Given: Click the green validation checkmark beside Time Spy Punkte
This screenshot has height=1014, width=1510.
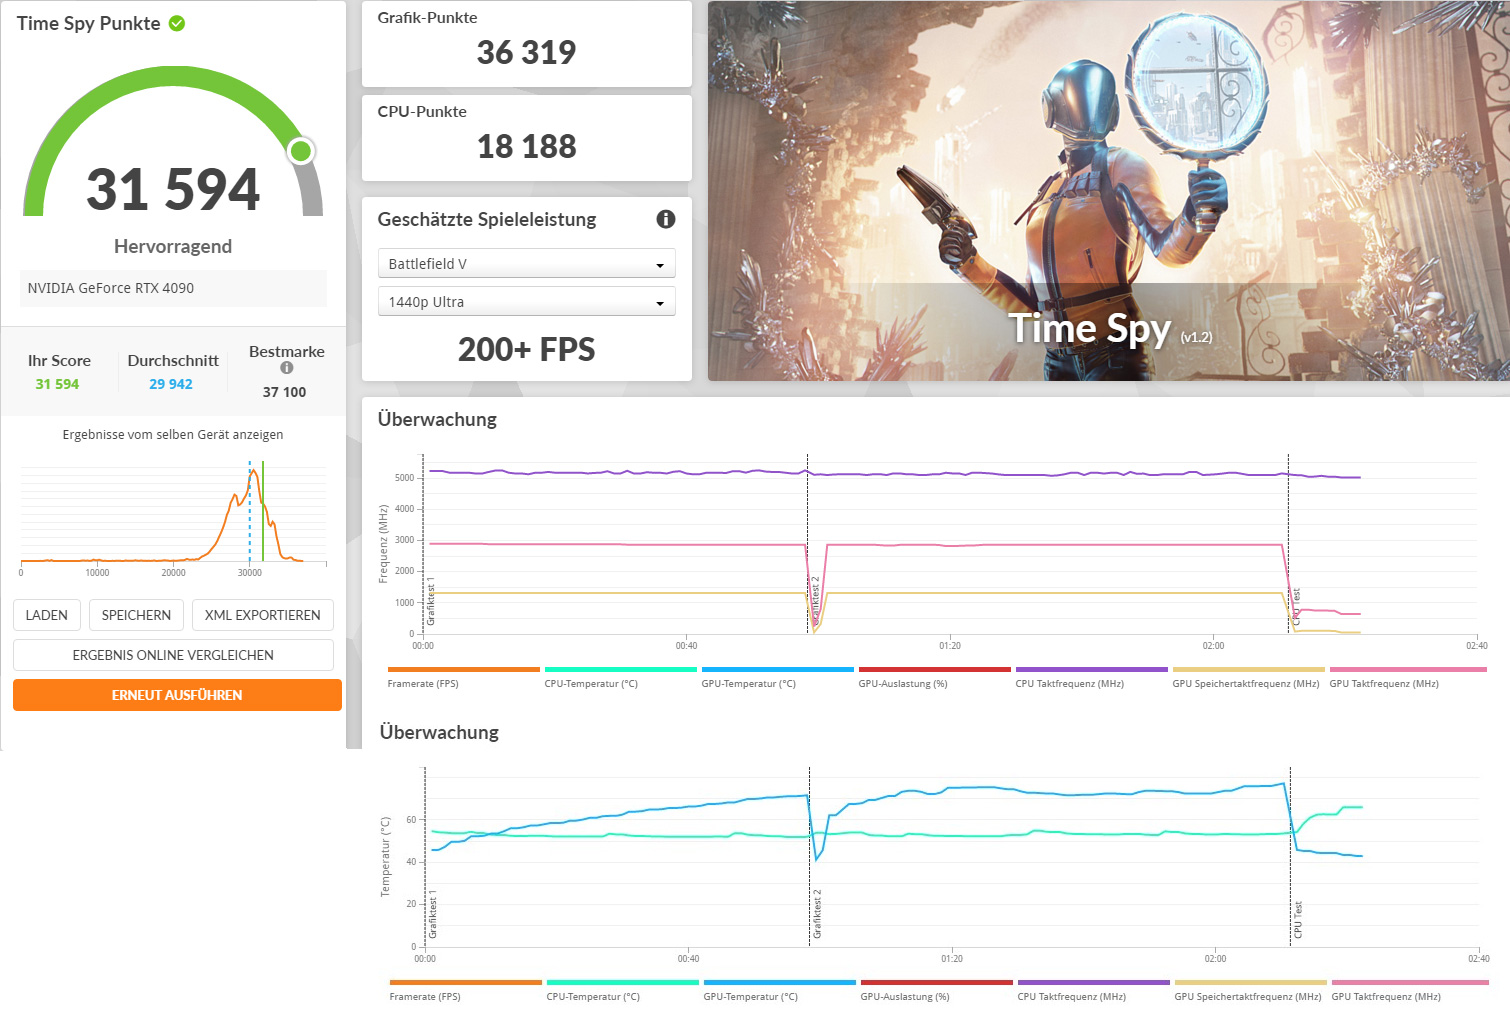Looking at the screenshot, I should click(x=177, y=23).
